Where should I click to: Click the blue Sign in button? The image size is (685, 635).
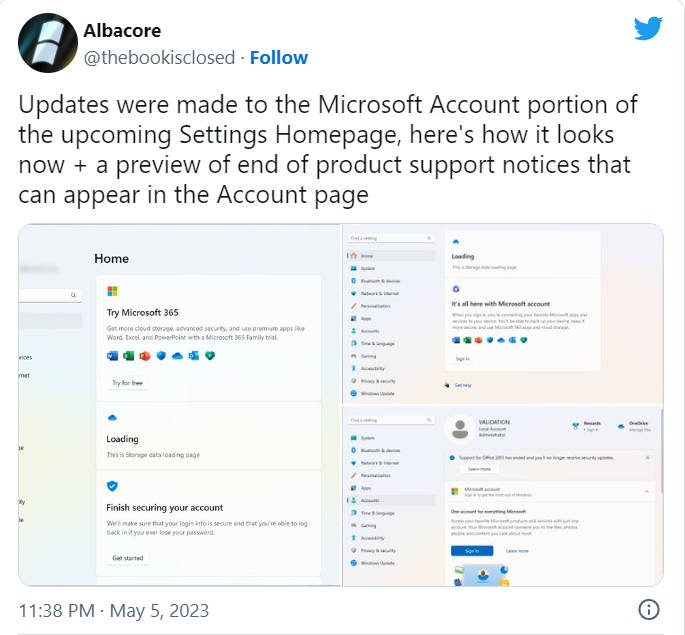click(x=472, y=551)
